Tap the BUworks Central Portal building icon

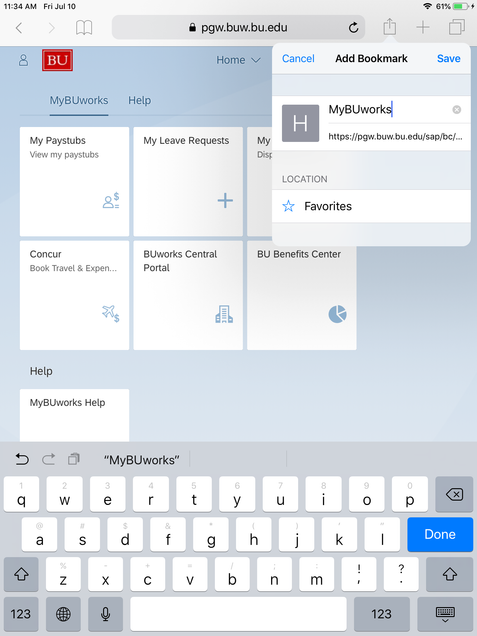tap(224, 314)
